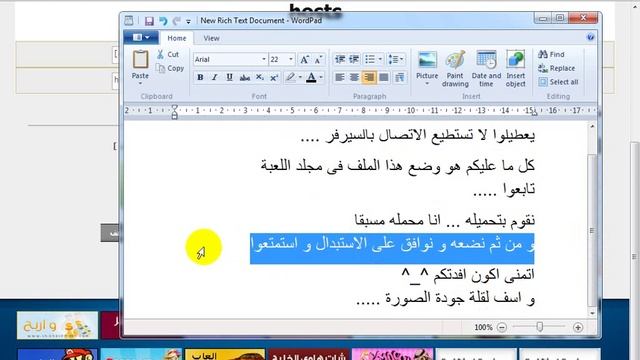
Task: Insert Date and time
Action: tap(486, 69)
